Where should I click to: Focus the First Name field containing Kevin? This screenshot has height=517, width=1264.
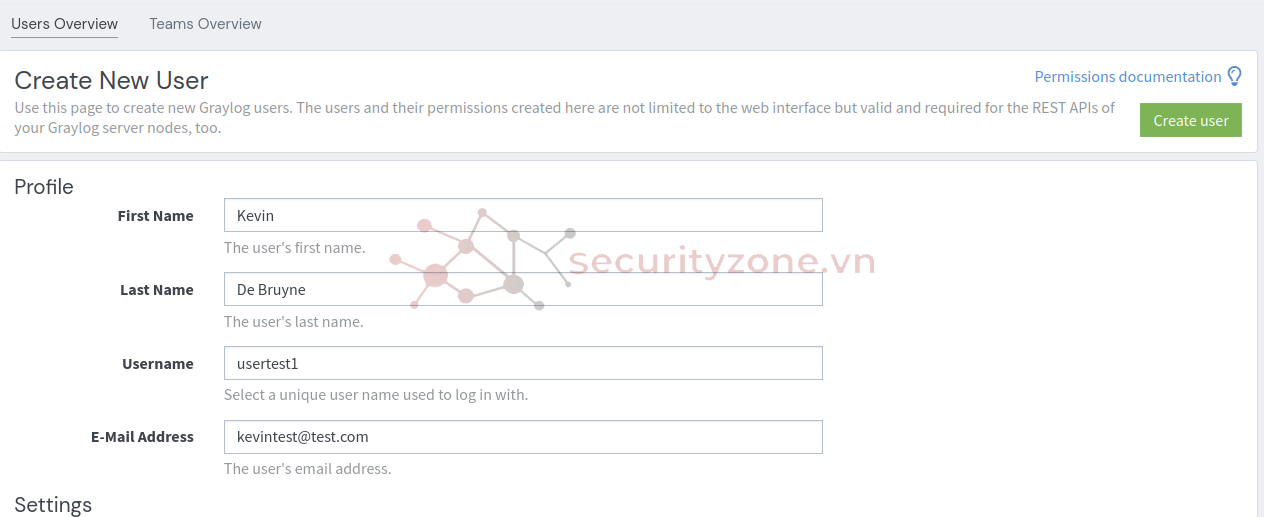[x=523, y=215]
